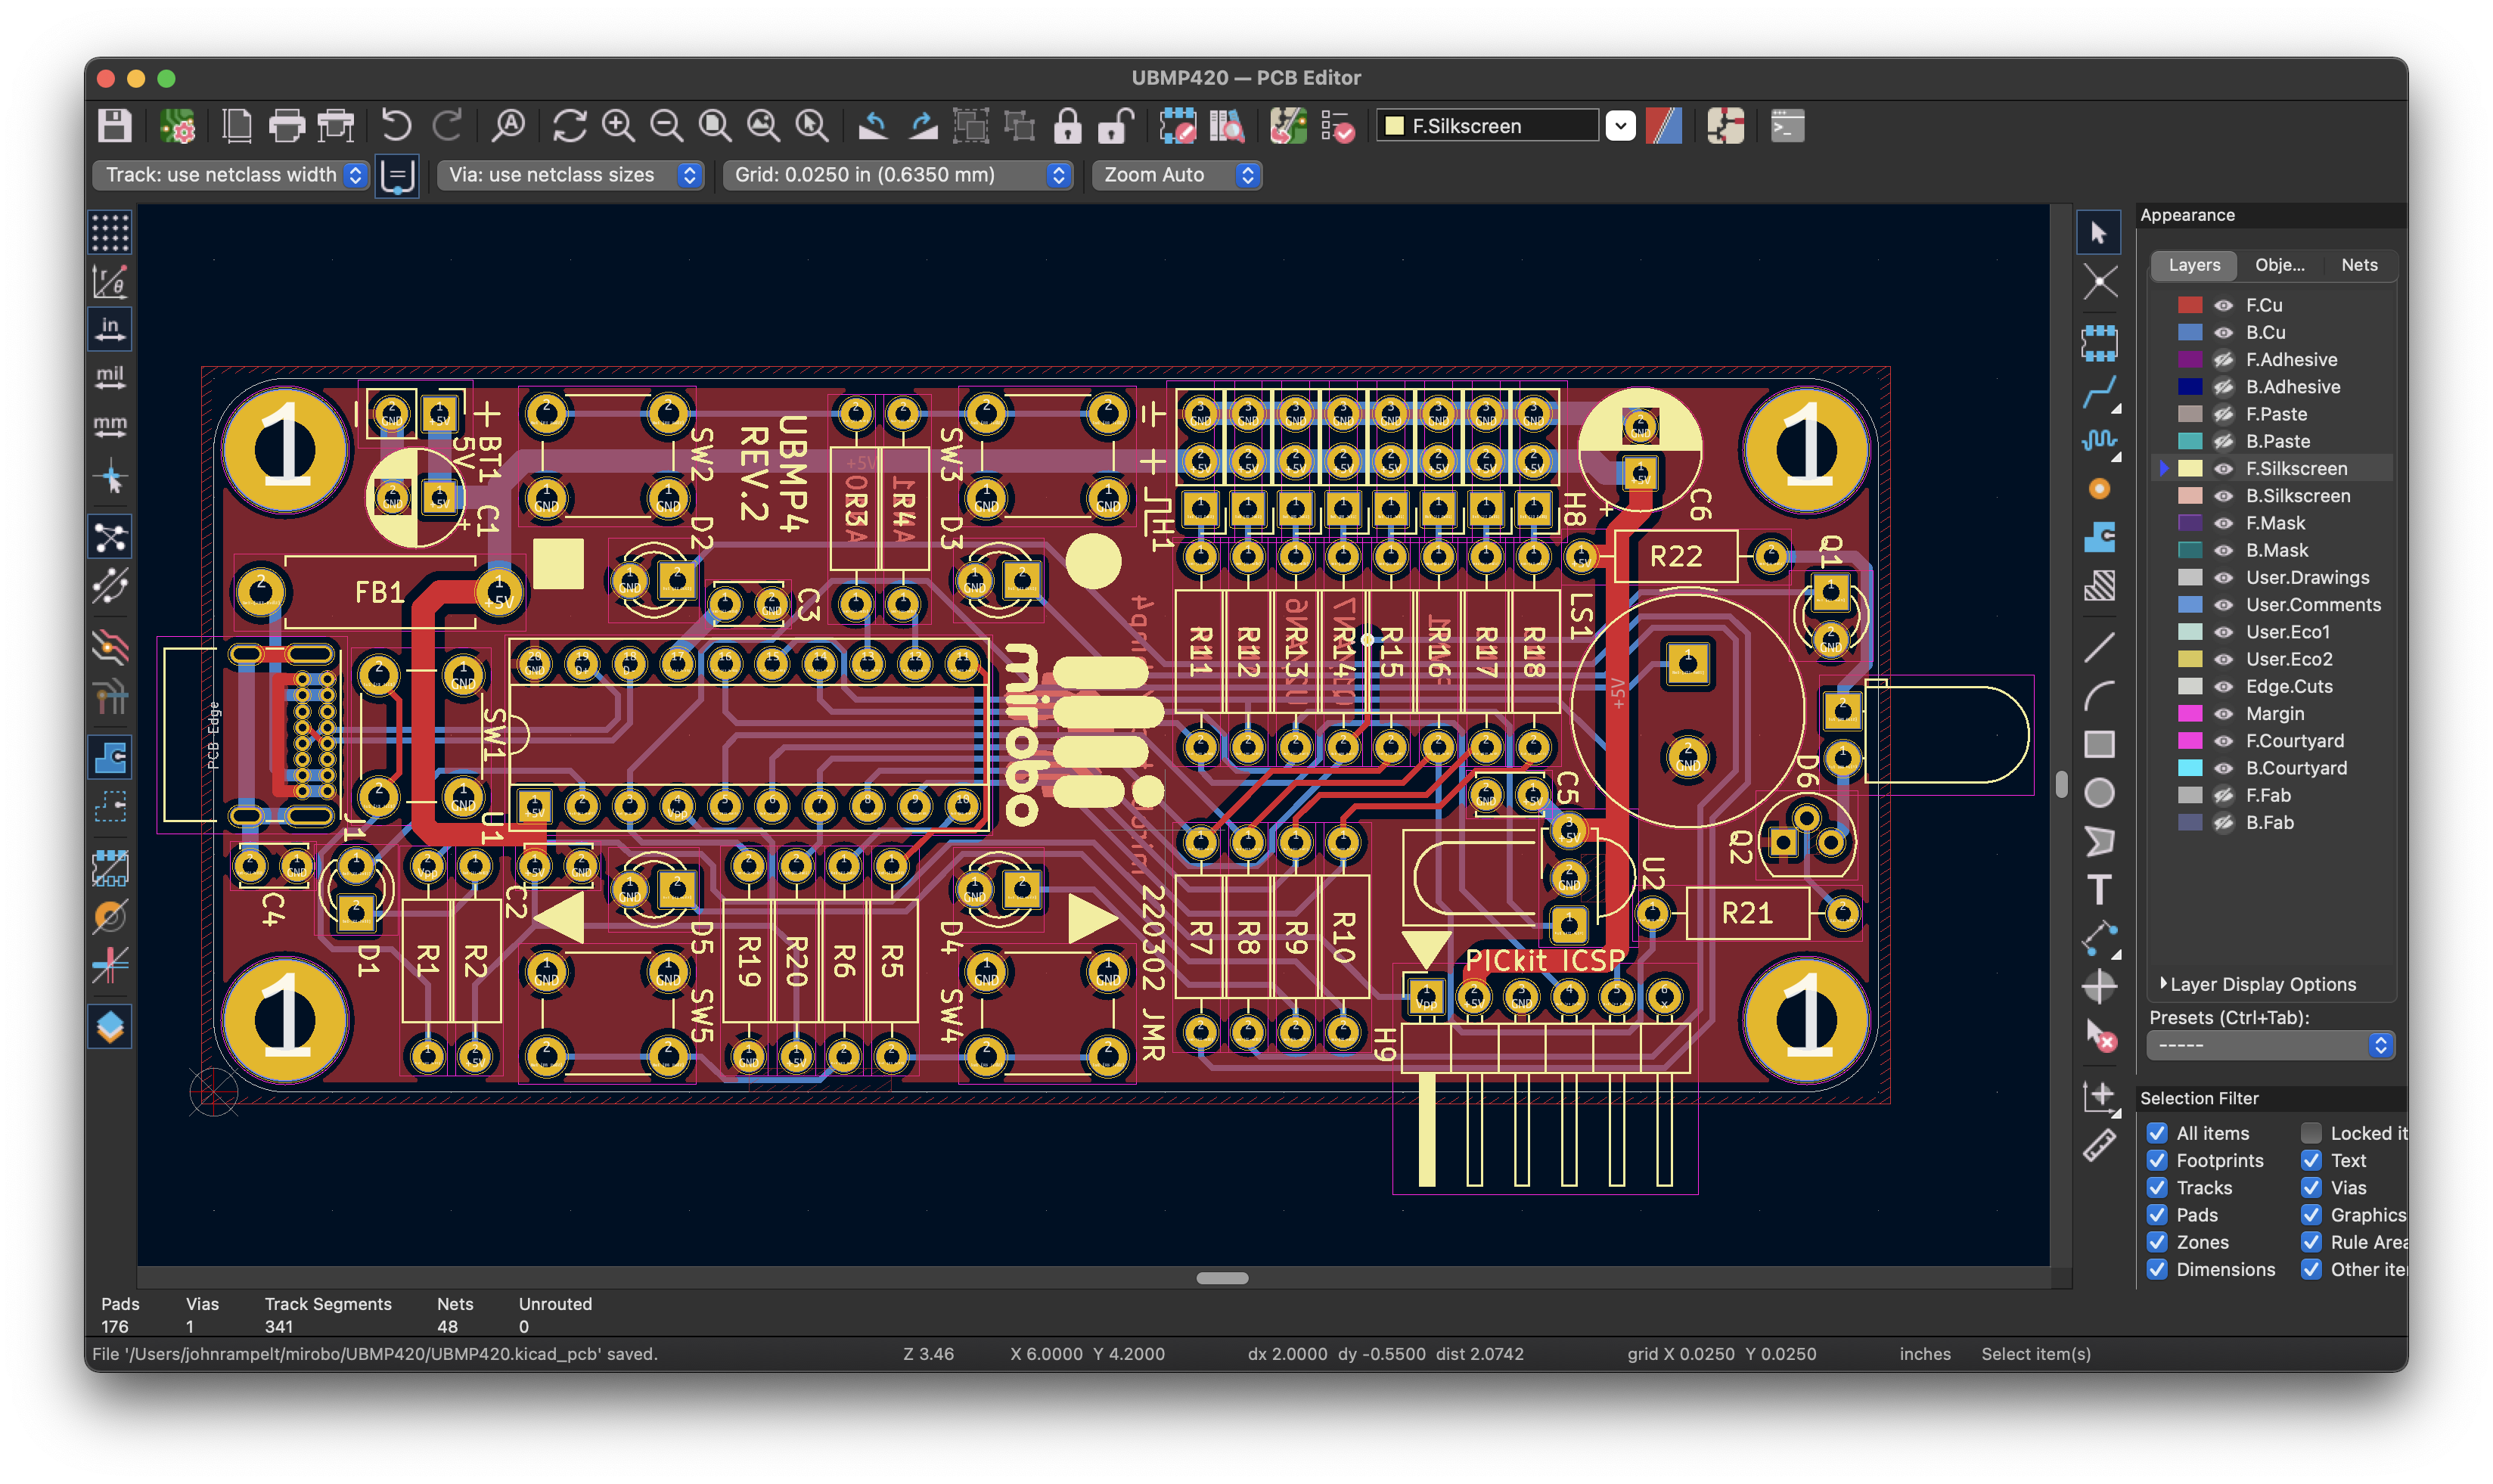Click the B.Cu layer color swatch
This screenshot has width=2493, height=1484.
(x=2190, y=332)
